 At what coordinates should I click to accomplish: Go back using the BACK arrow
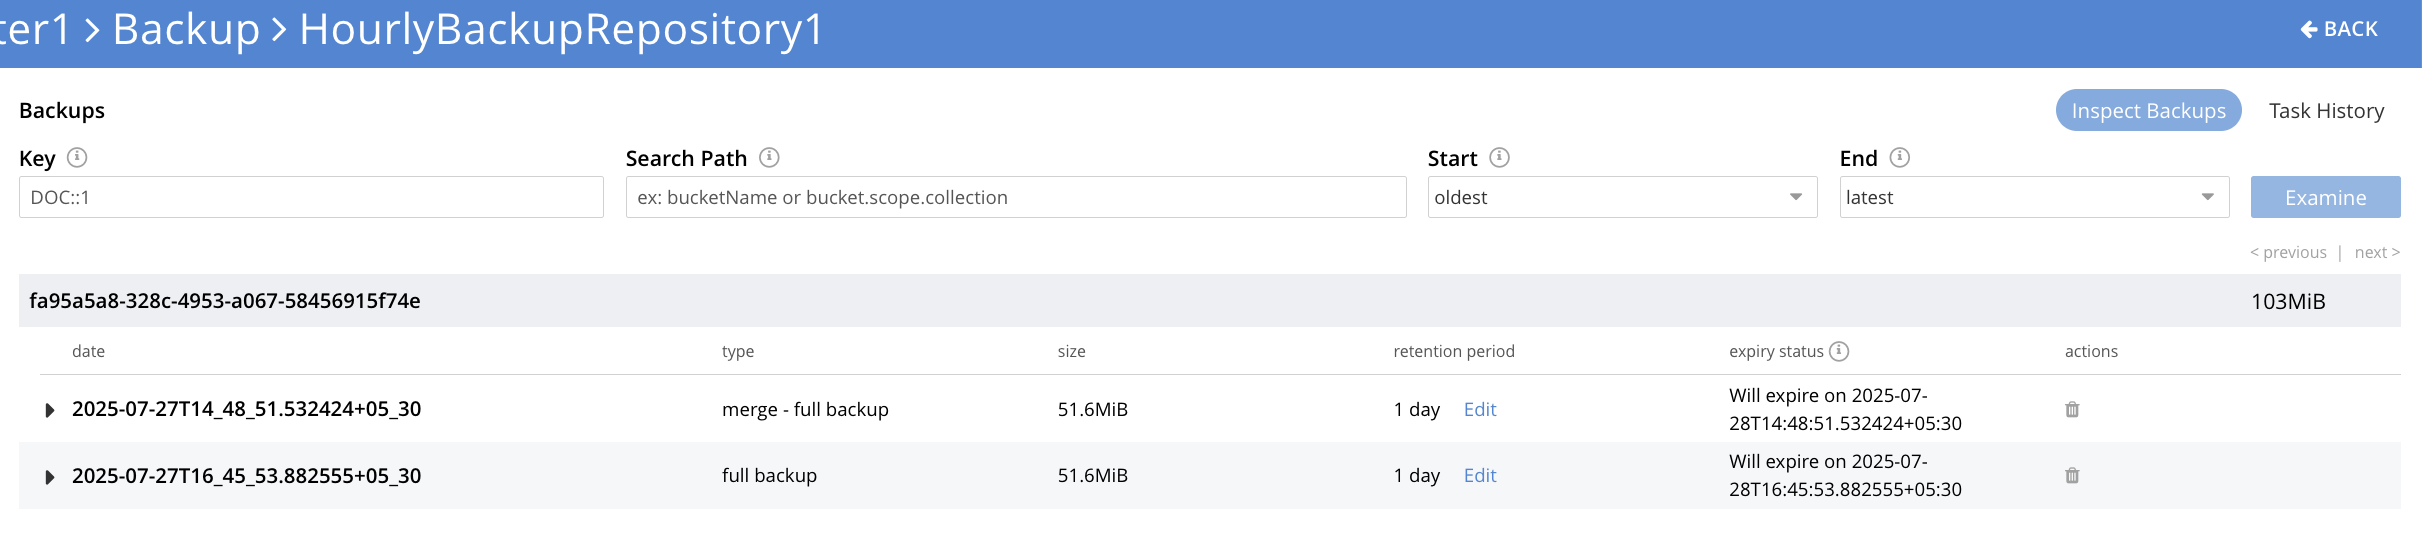(x=2339, y=30)
